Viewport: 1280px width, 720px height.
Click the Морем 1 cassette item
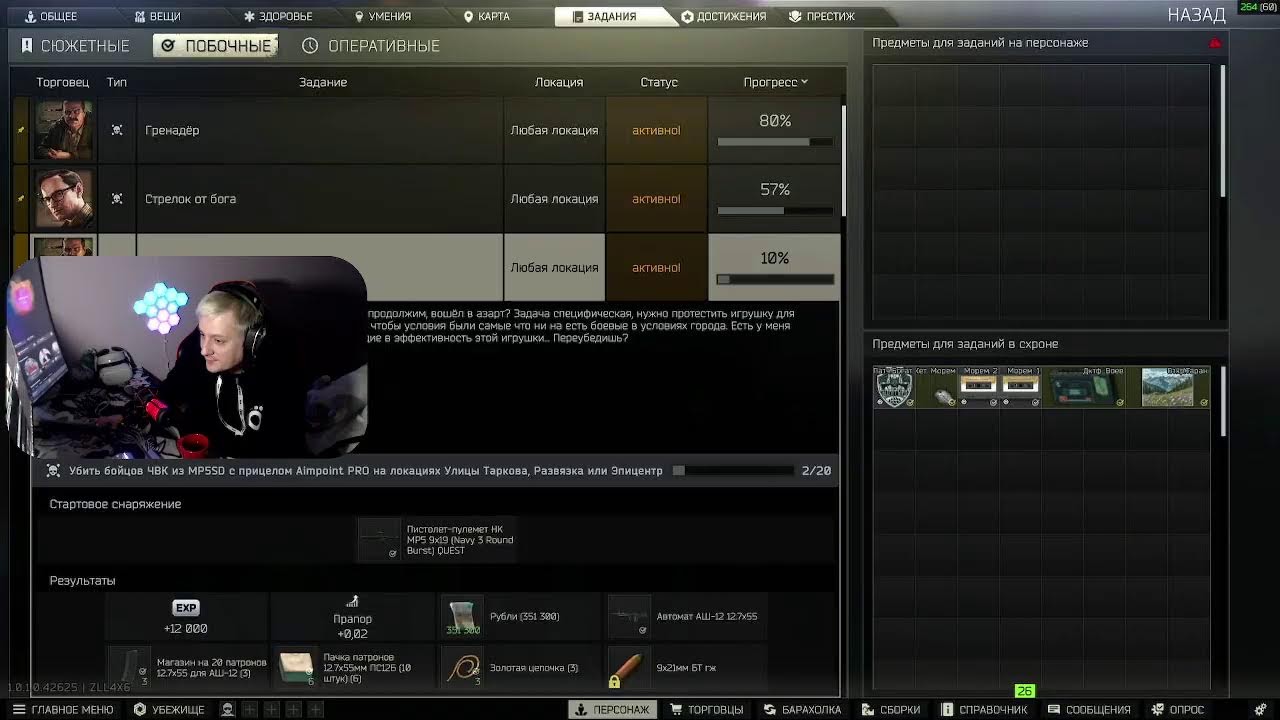[x=1020, y=387]
